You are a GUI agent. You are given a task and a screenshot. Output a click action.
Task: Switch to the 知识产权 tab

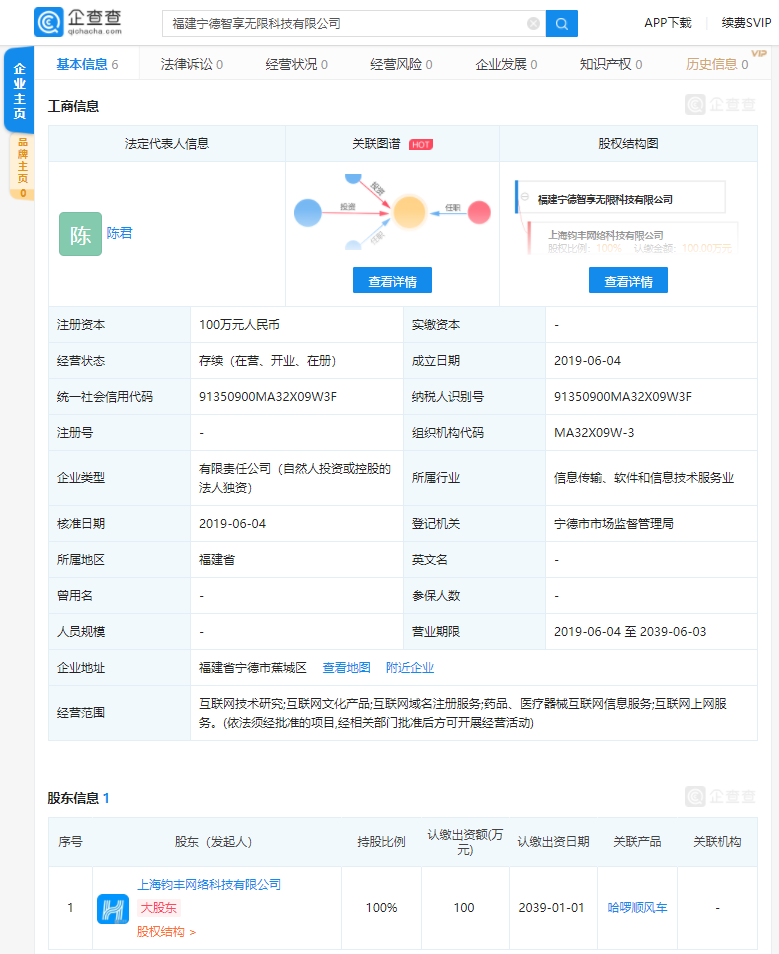pyautogui.click(x=610, y=64)
